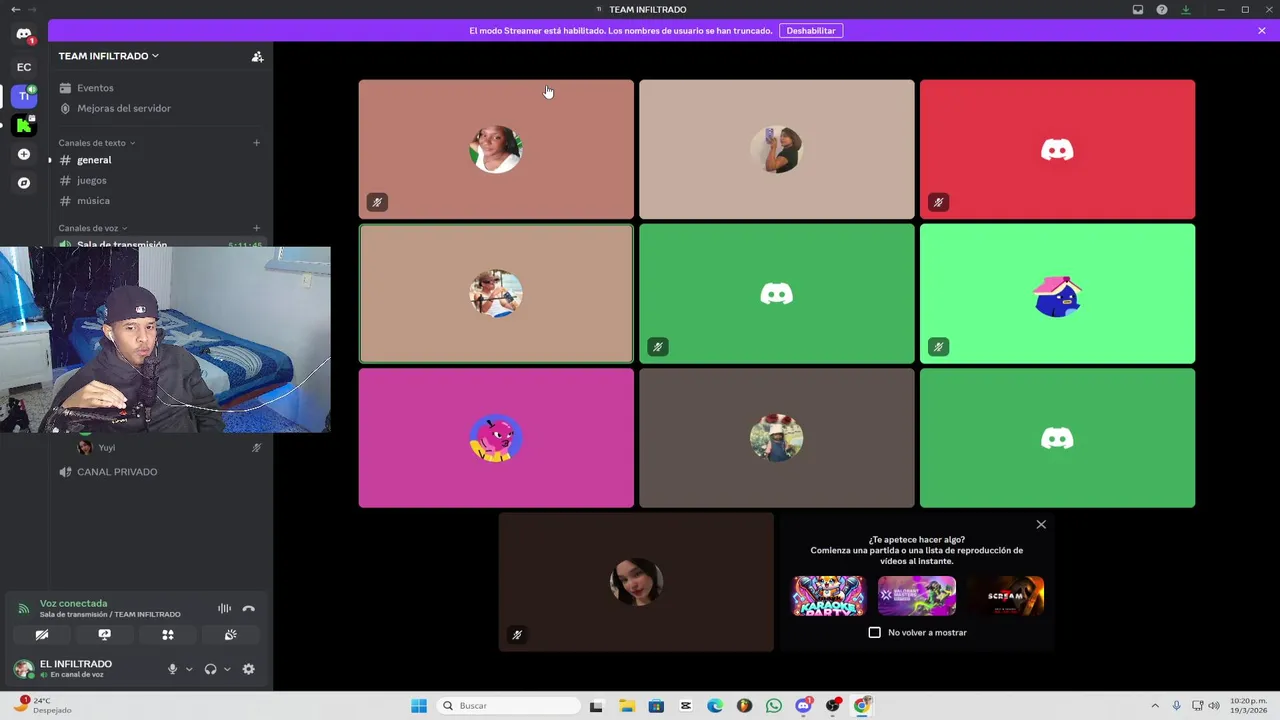Open the soundboard button
1280x720 pixels.
[x=230, y=635]
